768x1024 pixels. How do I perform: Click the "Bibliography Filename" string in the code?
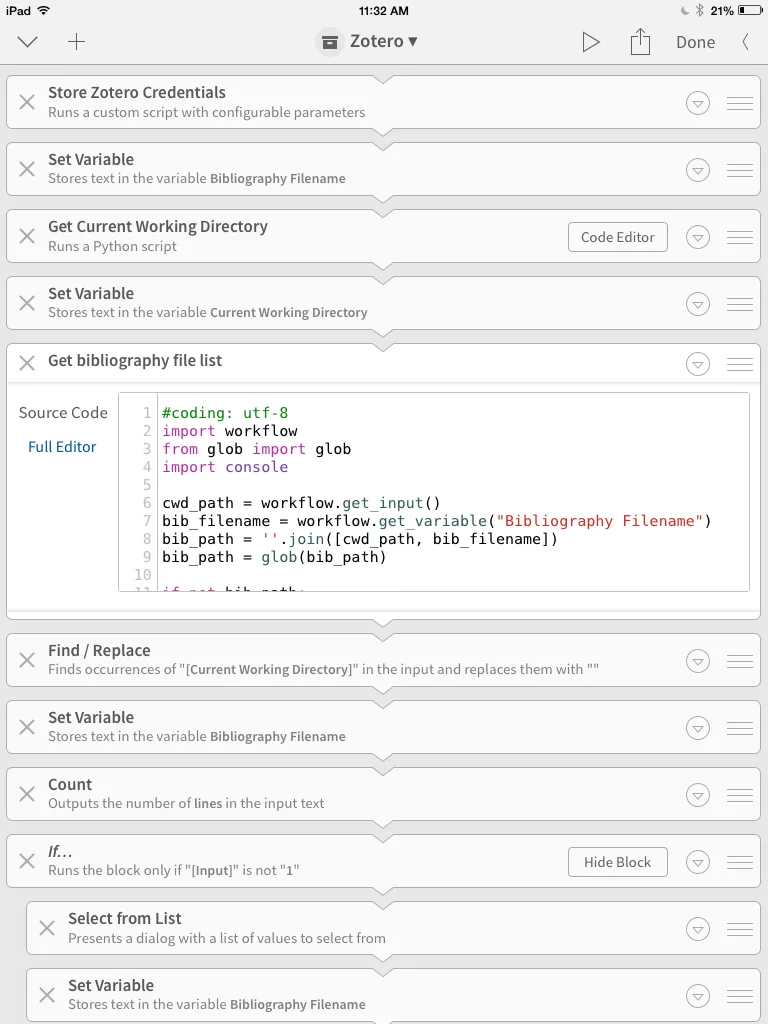[599, 521]
